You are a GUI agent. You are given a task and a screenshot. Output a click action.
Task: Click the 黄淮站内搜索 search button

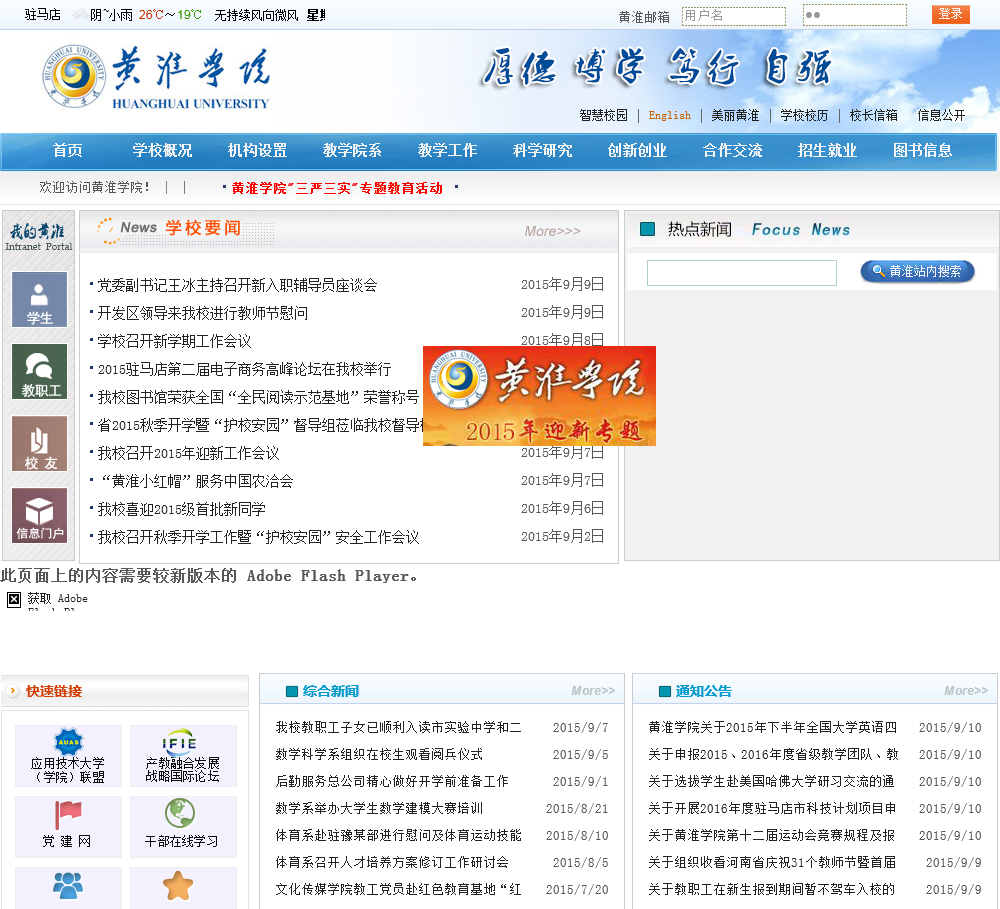[917, 271]
